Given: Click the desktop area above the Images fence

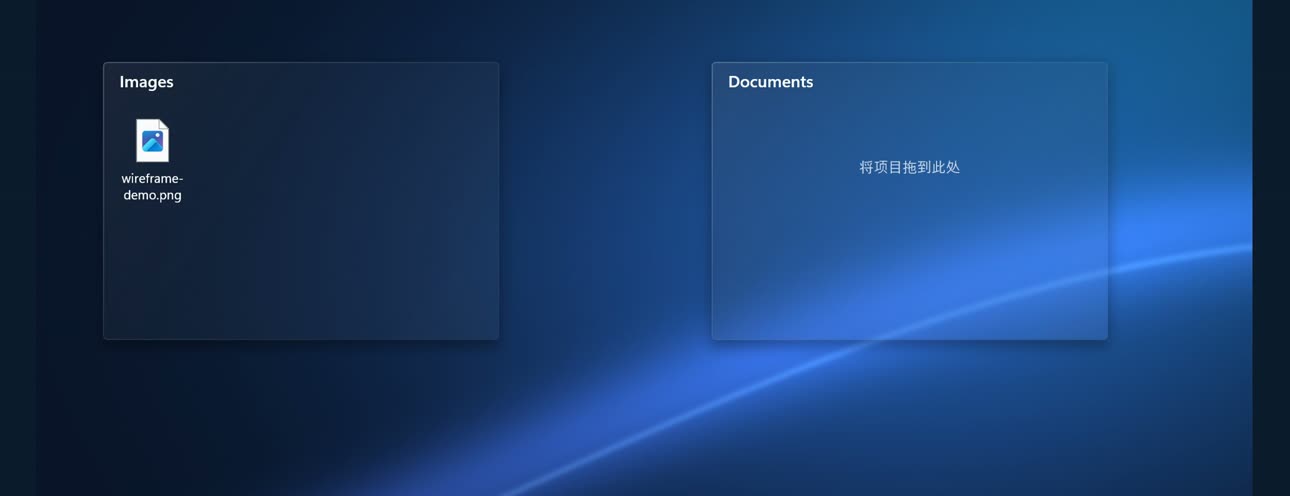Looking at the screenshot, I should click(300, 30).
